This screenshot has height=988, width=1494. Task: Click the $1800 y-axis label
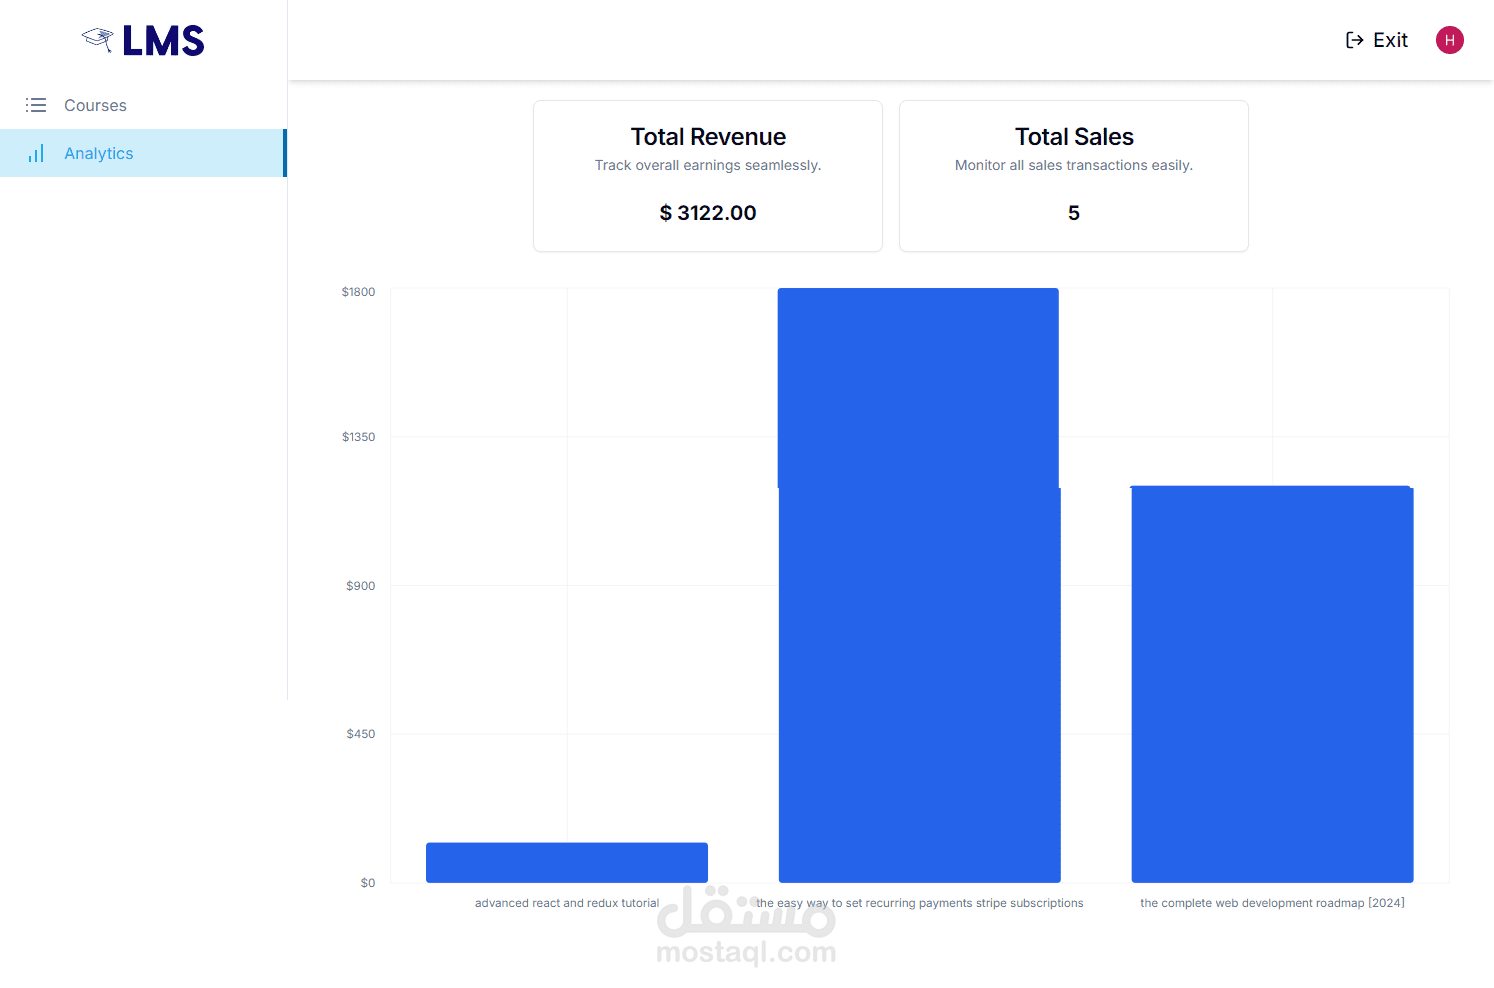(358, 292)
